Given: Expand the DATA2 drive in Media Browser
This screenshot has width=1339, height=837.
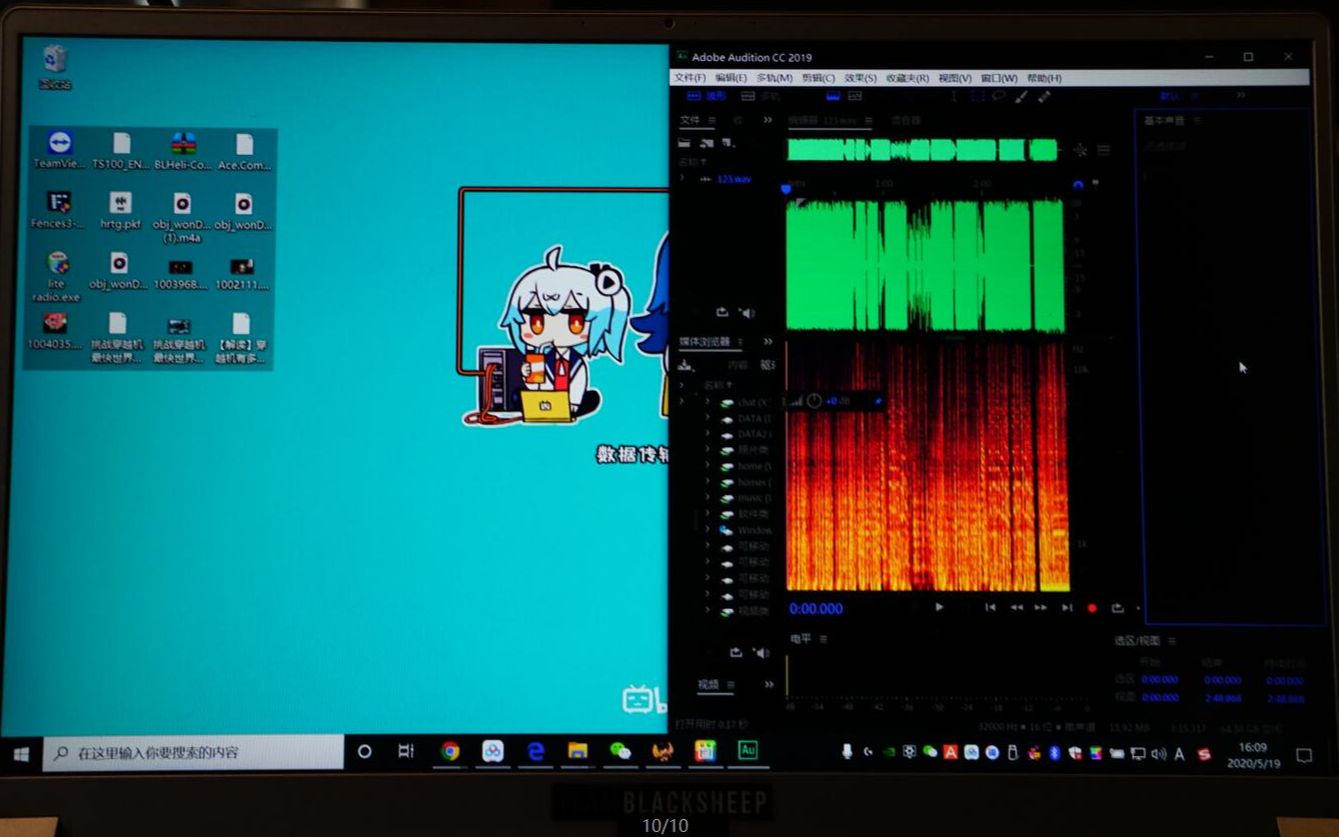Looking at the screenshot, I should pyautogui.click(x=707, y=434).
